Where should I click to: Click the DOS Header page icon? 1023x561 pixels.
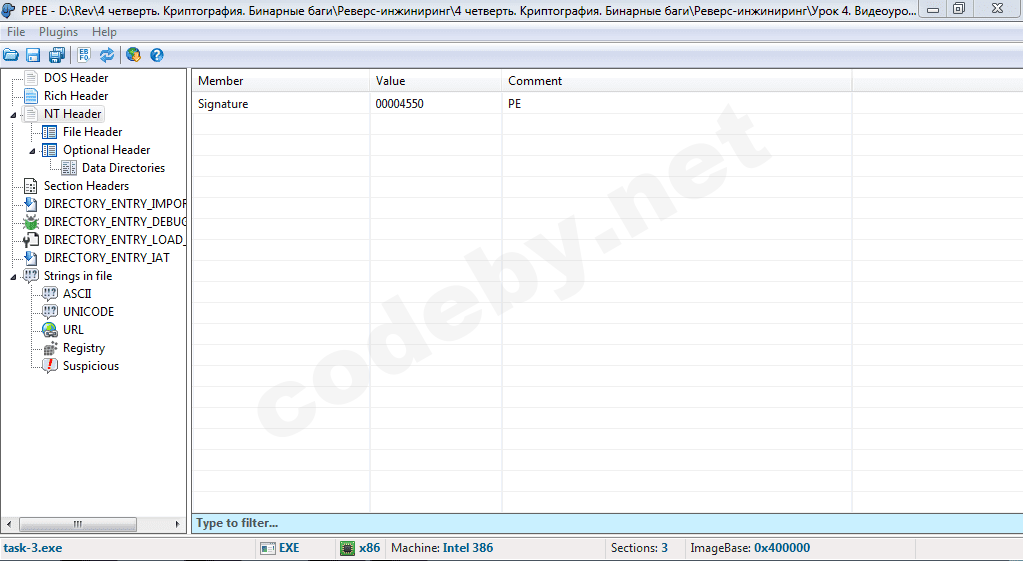31,78
